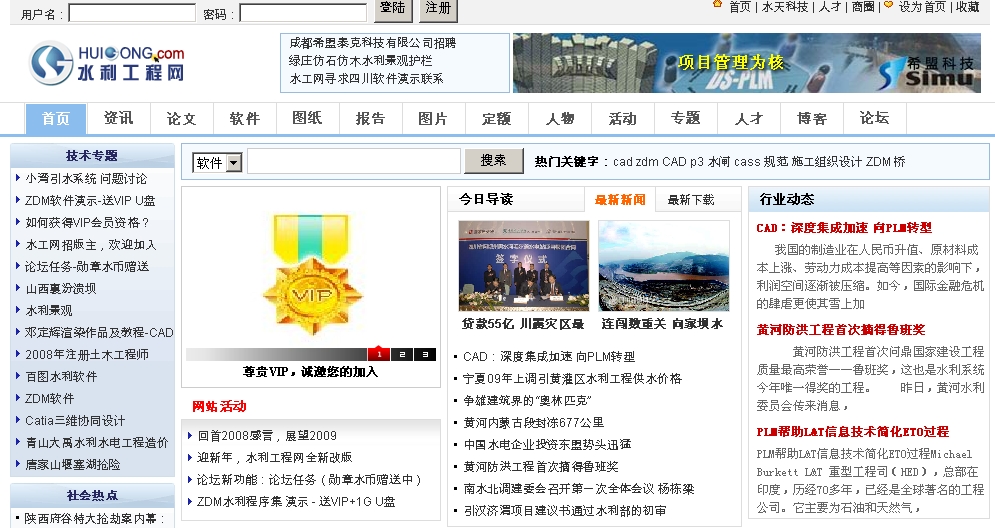Open Catia三维协同设计 topic
The image size is (995, 528).
pyautogui.click(x=75, y=421)
